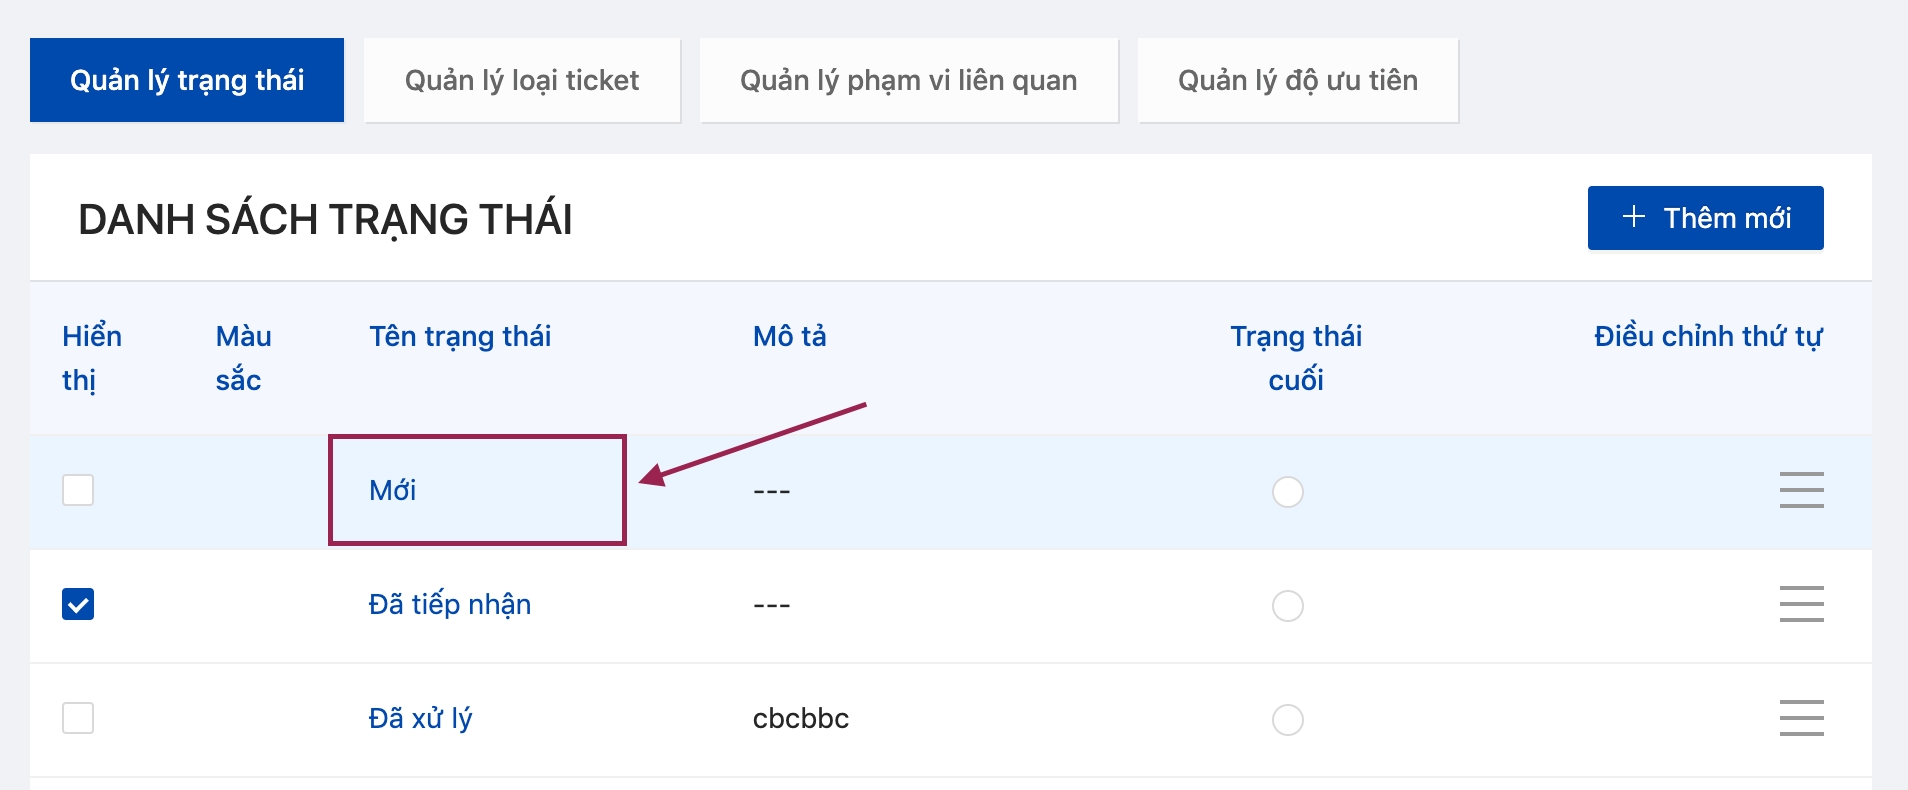Switch to the Quản lý trạng thái tab
This screenshot has height=790, width=1908.
tap(187, 80)
